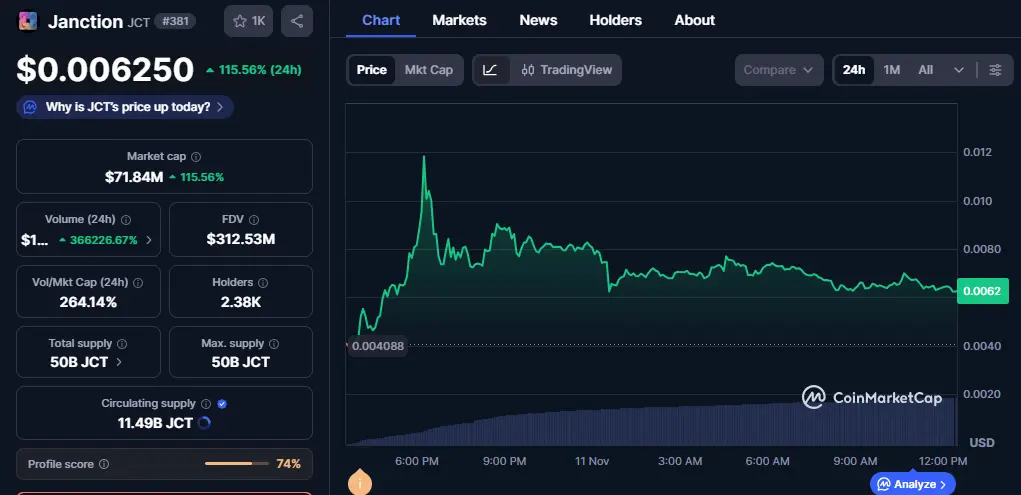The width and height of the screenshot is (1021, 495).
Task: Expand Volume (24h) details chevron
Action: (x=149, y=240)
